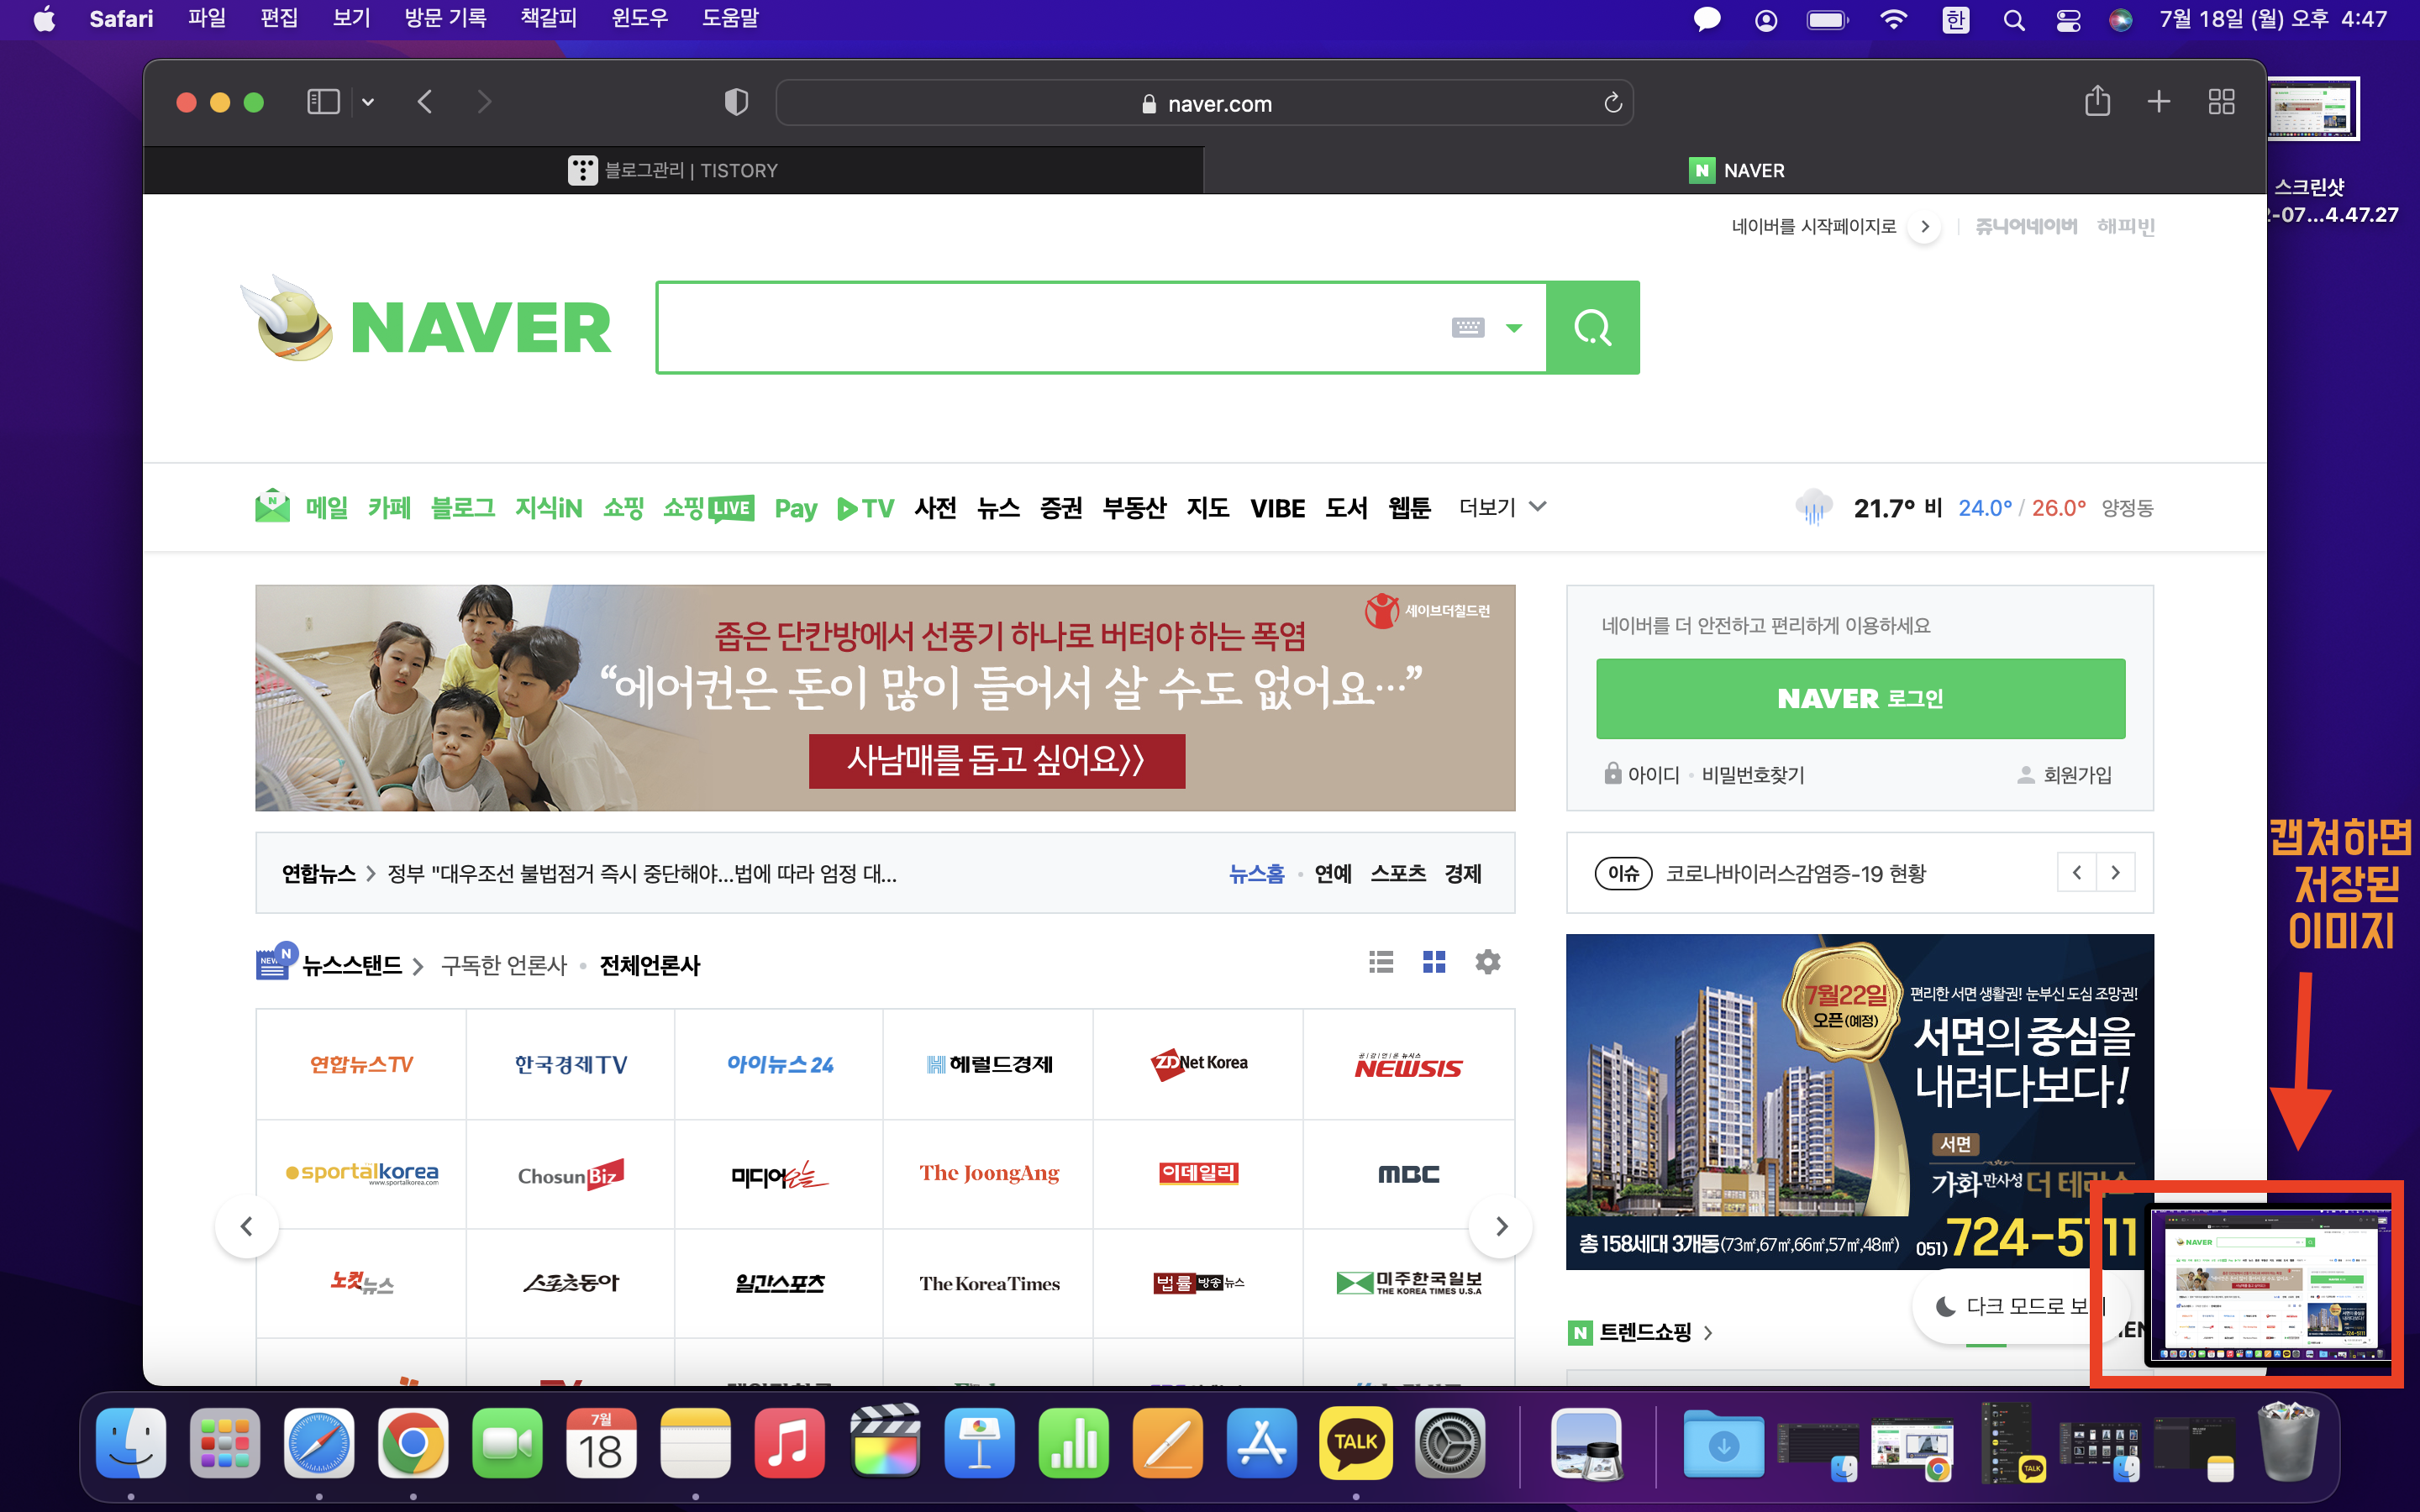Expand the search autocomplete dropdown arrow

[x=1514, y=328]
